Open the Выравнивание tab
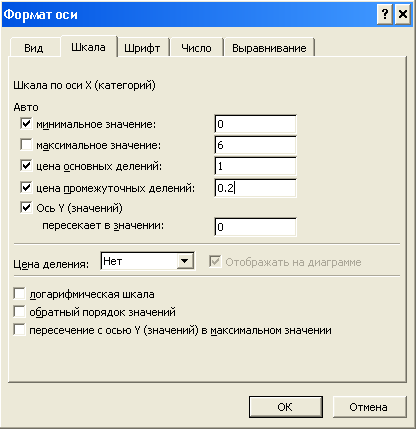Viewport: 416px width, 429px height. point(269,48)
